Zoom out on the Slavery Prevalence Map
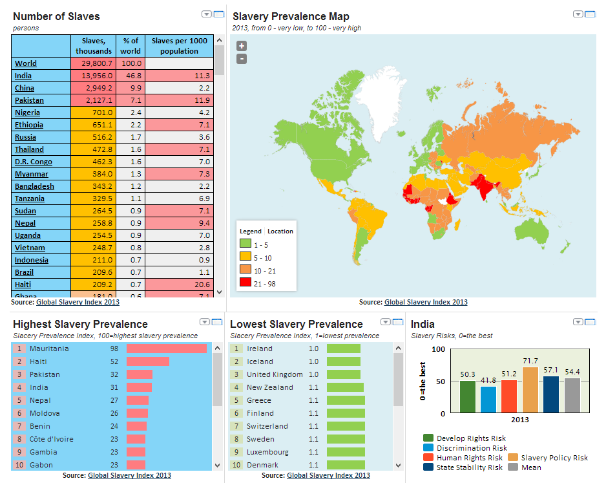606x483 pixels. pyautogui.click(x=241, y=59)
